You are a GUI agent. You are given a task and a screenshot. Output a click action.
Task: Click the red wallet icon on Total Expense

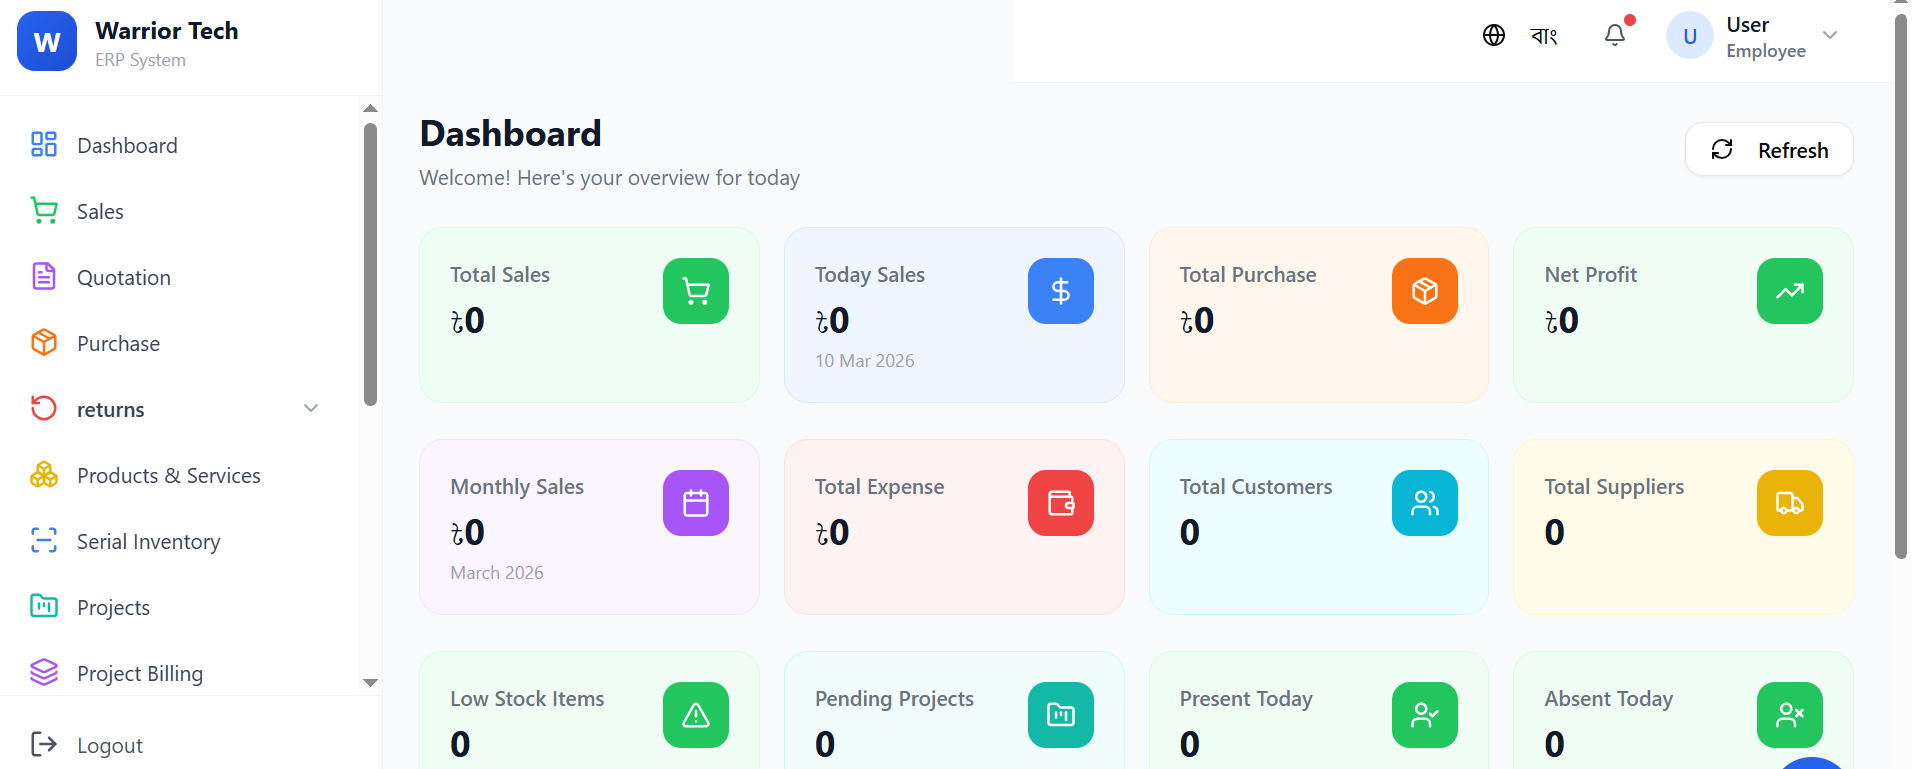(x=1061, y=503)
